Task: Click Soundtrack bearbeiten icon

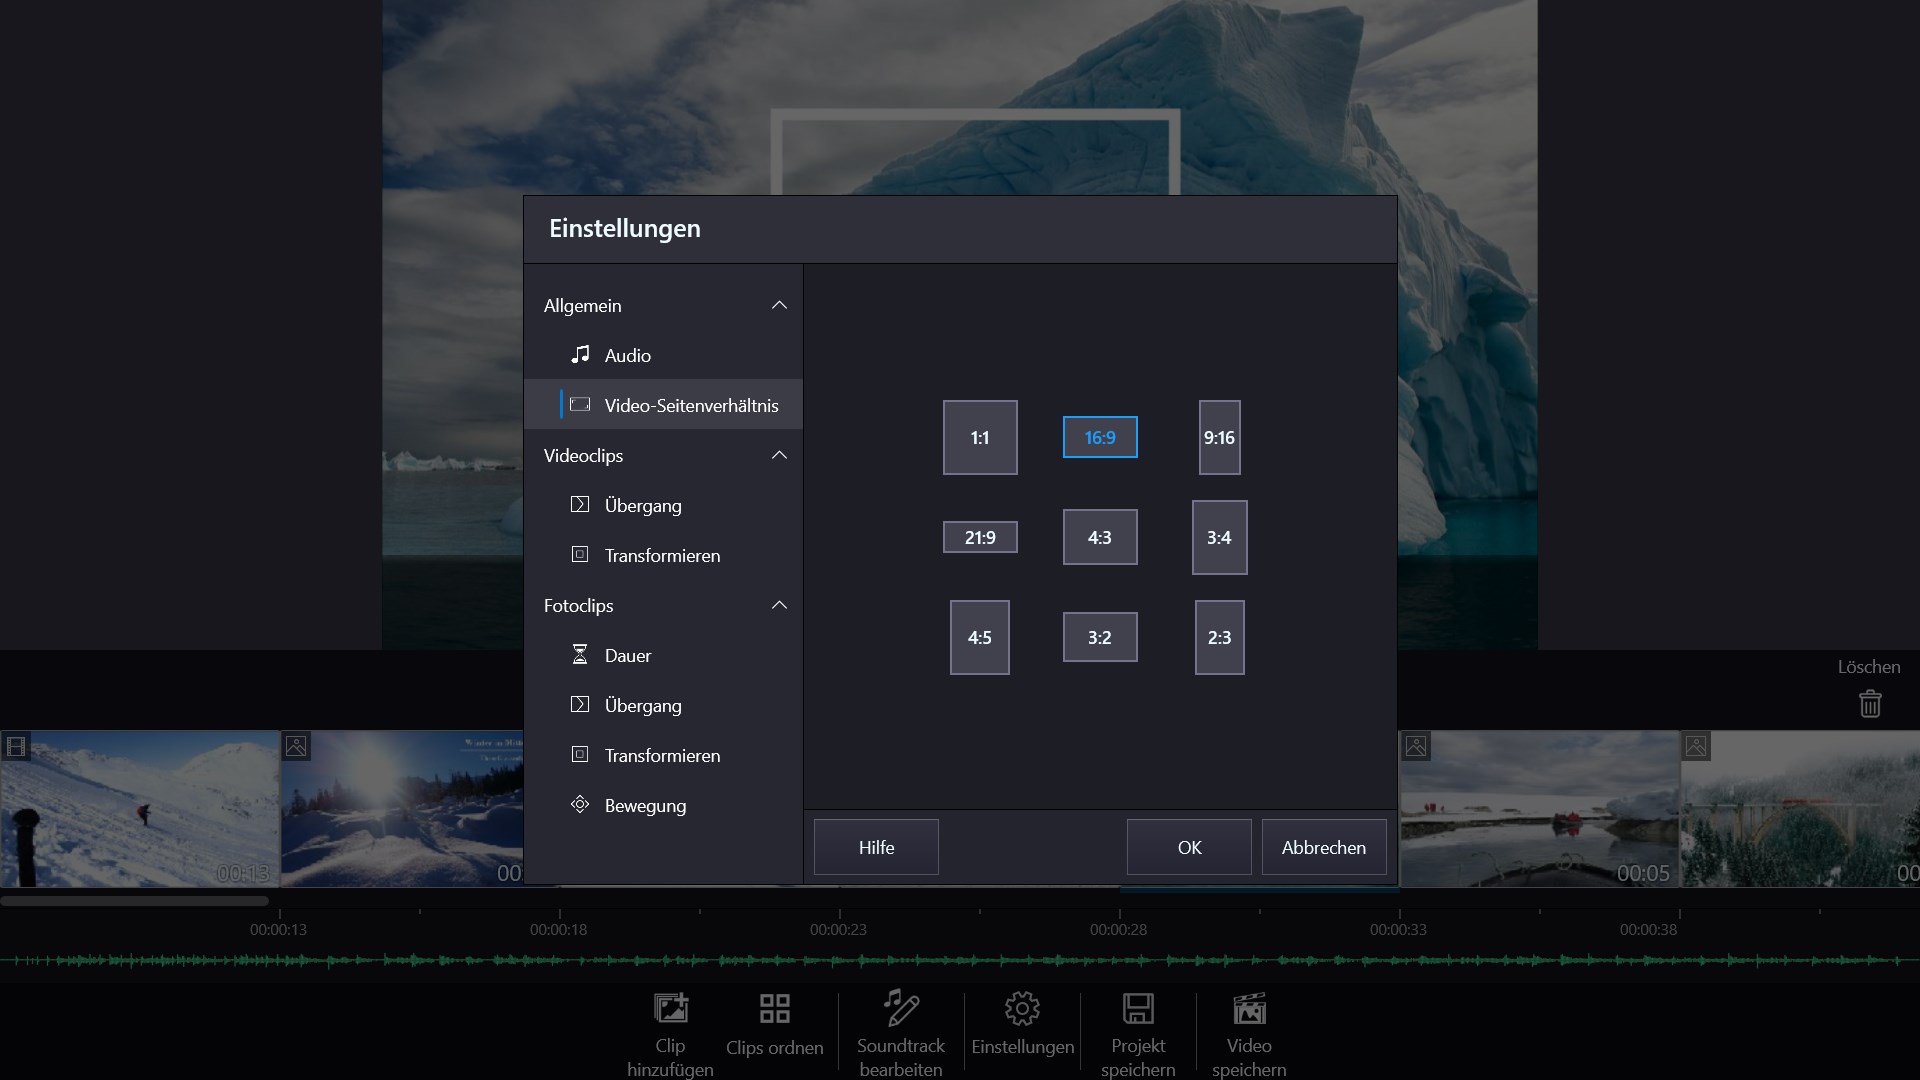Action: point(901,1007)
